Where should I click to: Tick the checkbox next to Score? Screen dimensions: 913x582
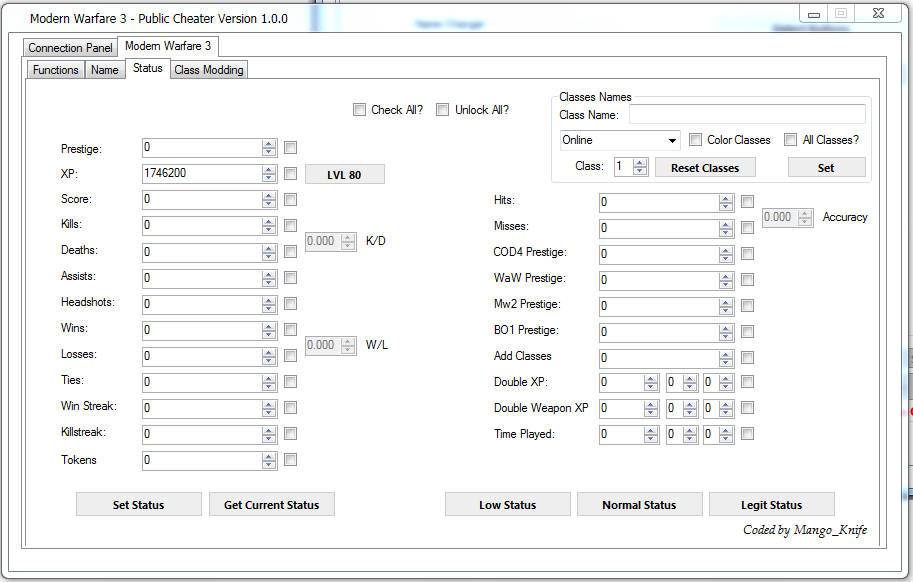(x=291, y=200)
